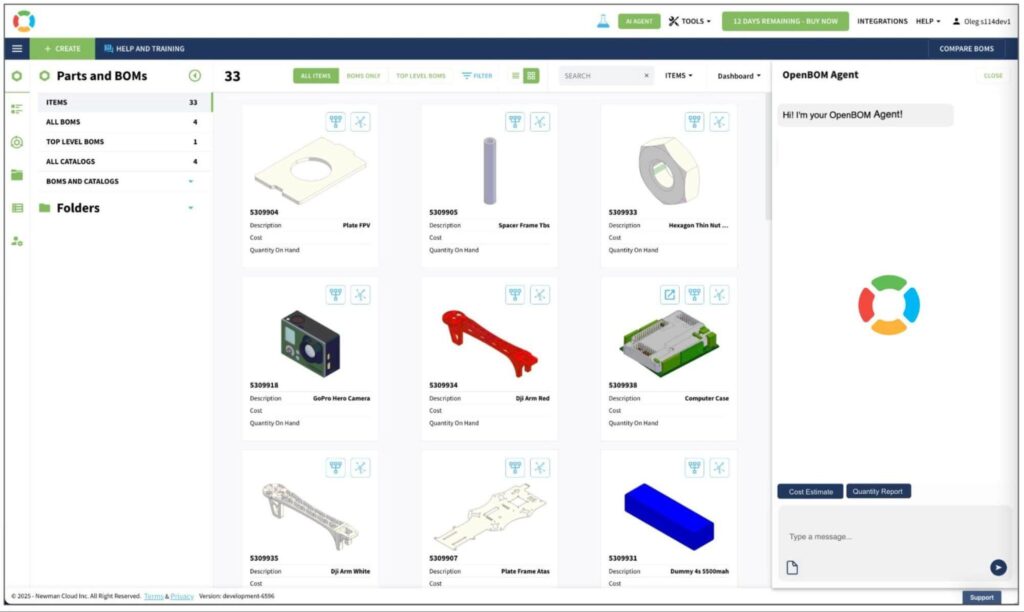This screenshot has width=1024, height=612.
Task: Collapse the Parts and BOMs panel arrow
Action: (195, 76)
